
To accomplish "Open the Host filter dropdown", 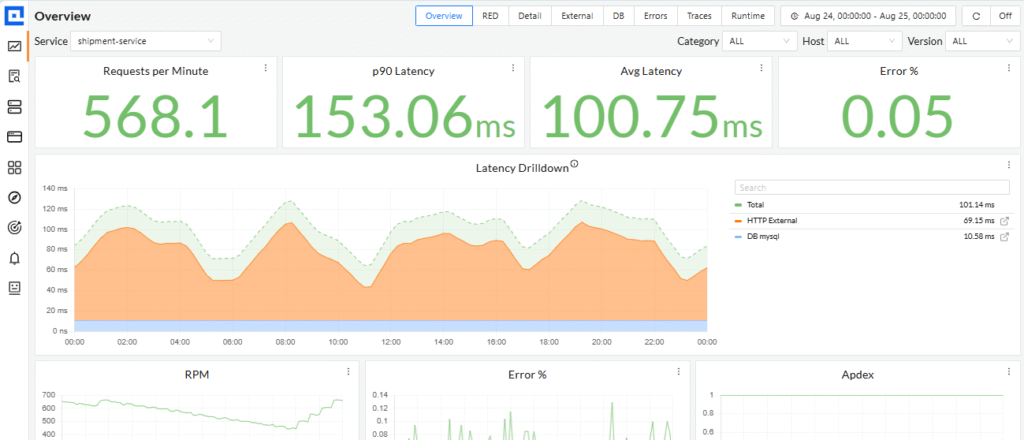I will point(864,41).
